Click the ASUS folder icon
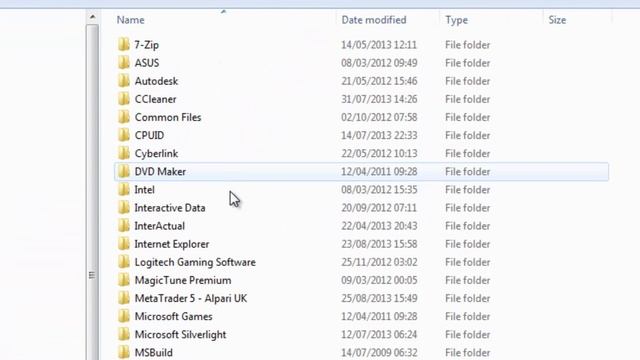The height and width of the screenshot is (360, 640). (124, 62)
